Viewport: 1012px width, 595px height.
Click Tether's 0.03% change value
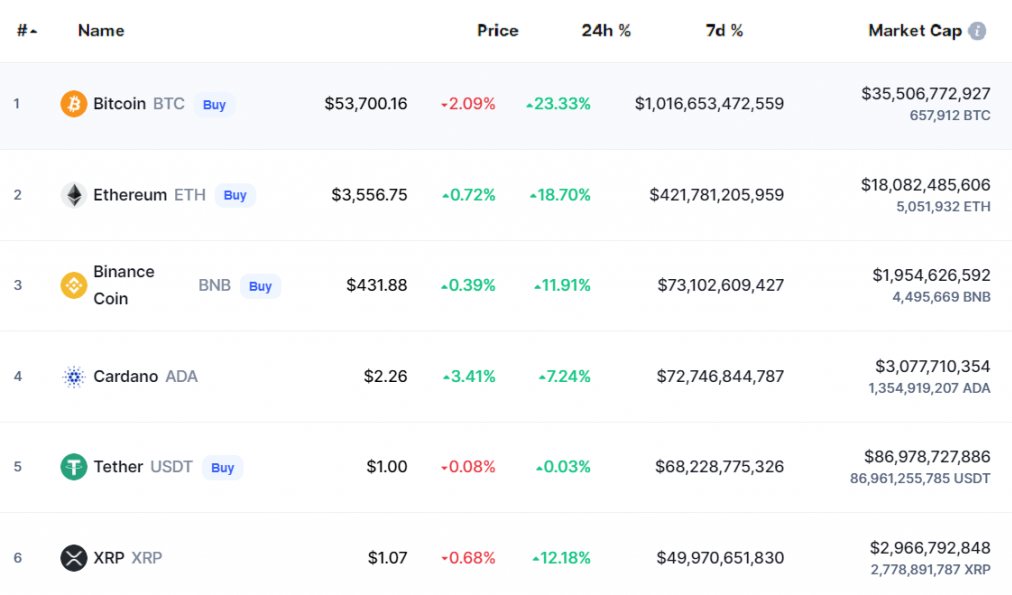tap(563, 467)
